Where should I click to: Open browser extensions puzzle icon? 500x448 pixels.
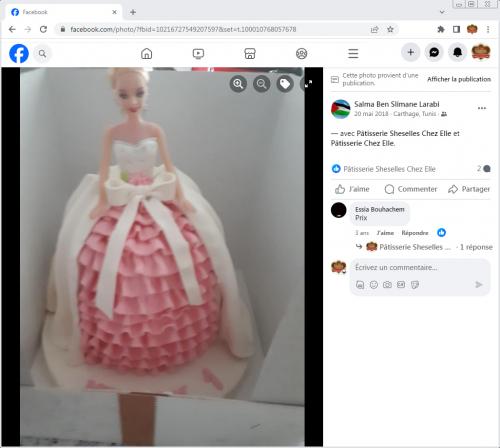point(441,30)
